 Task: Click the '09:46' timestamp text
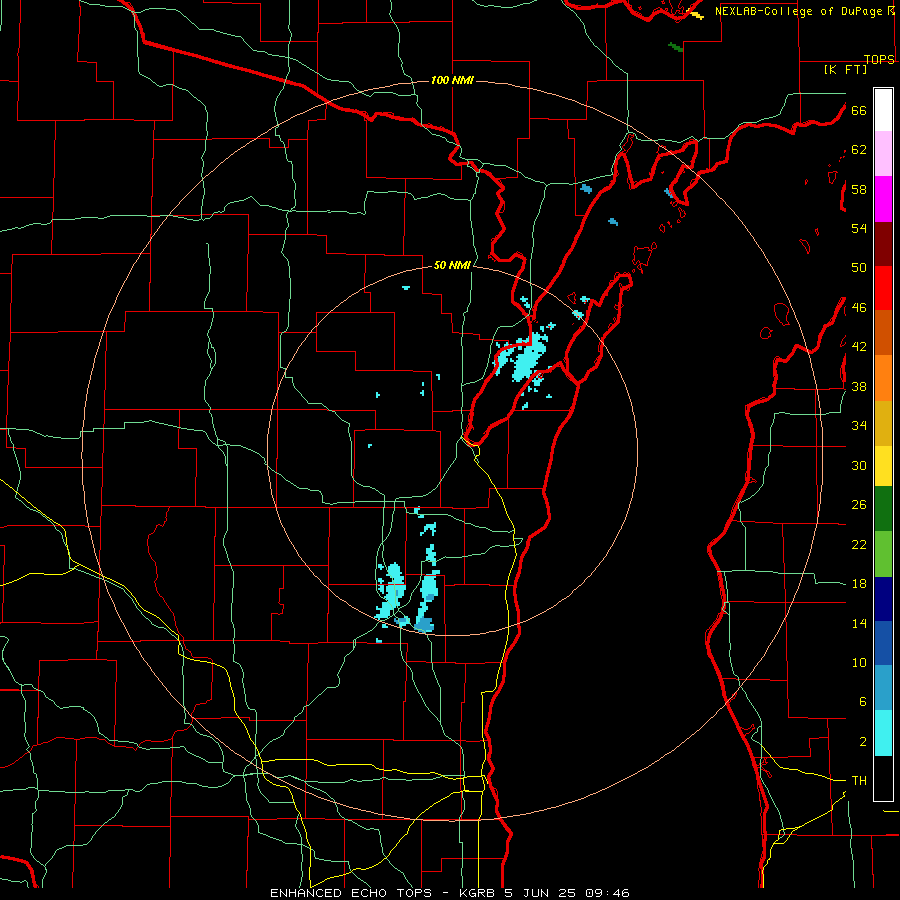tap(607, 893)
